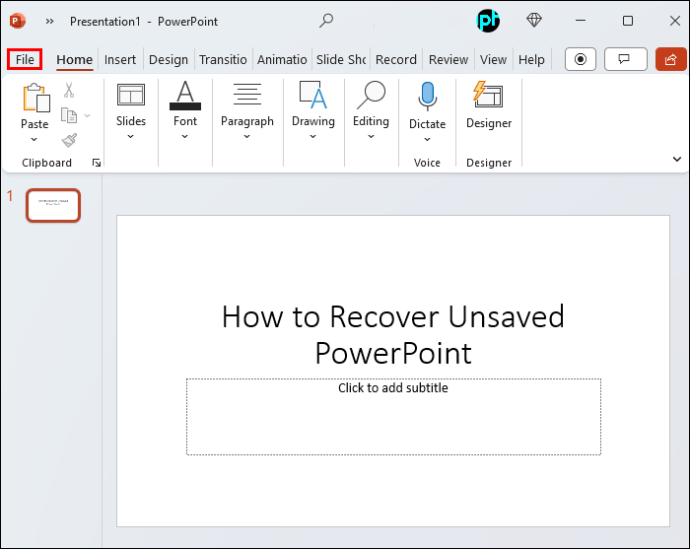Open the Clipboard dialog launcher
Viewport: 690px width, 549px height.
[97, 163]
